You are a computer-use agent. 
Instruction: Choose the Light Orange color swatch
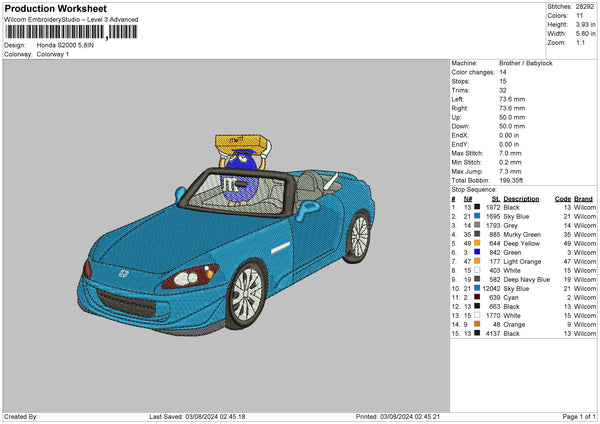click(477, 261)
